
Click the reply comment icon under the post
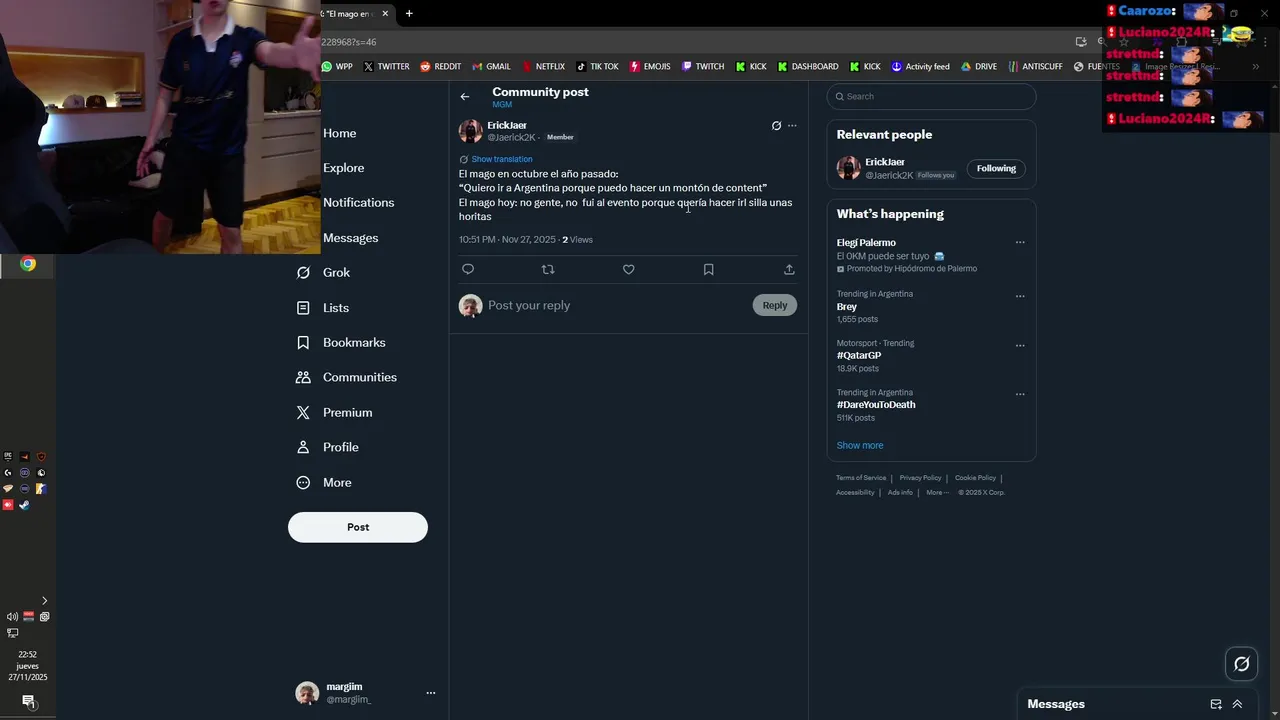point(468,269)
